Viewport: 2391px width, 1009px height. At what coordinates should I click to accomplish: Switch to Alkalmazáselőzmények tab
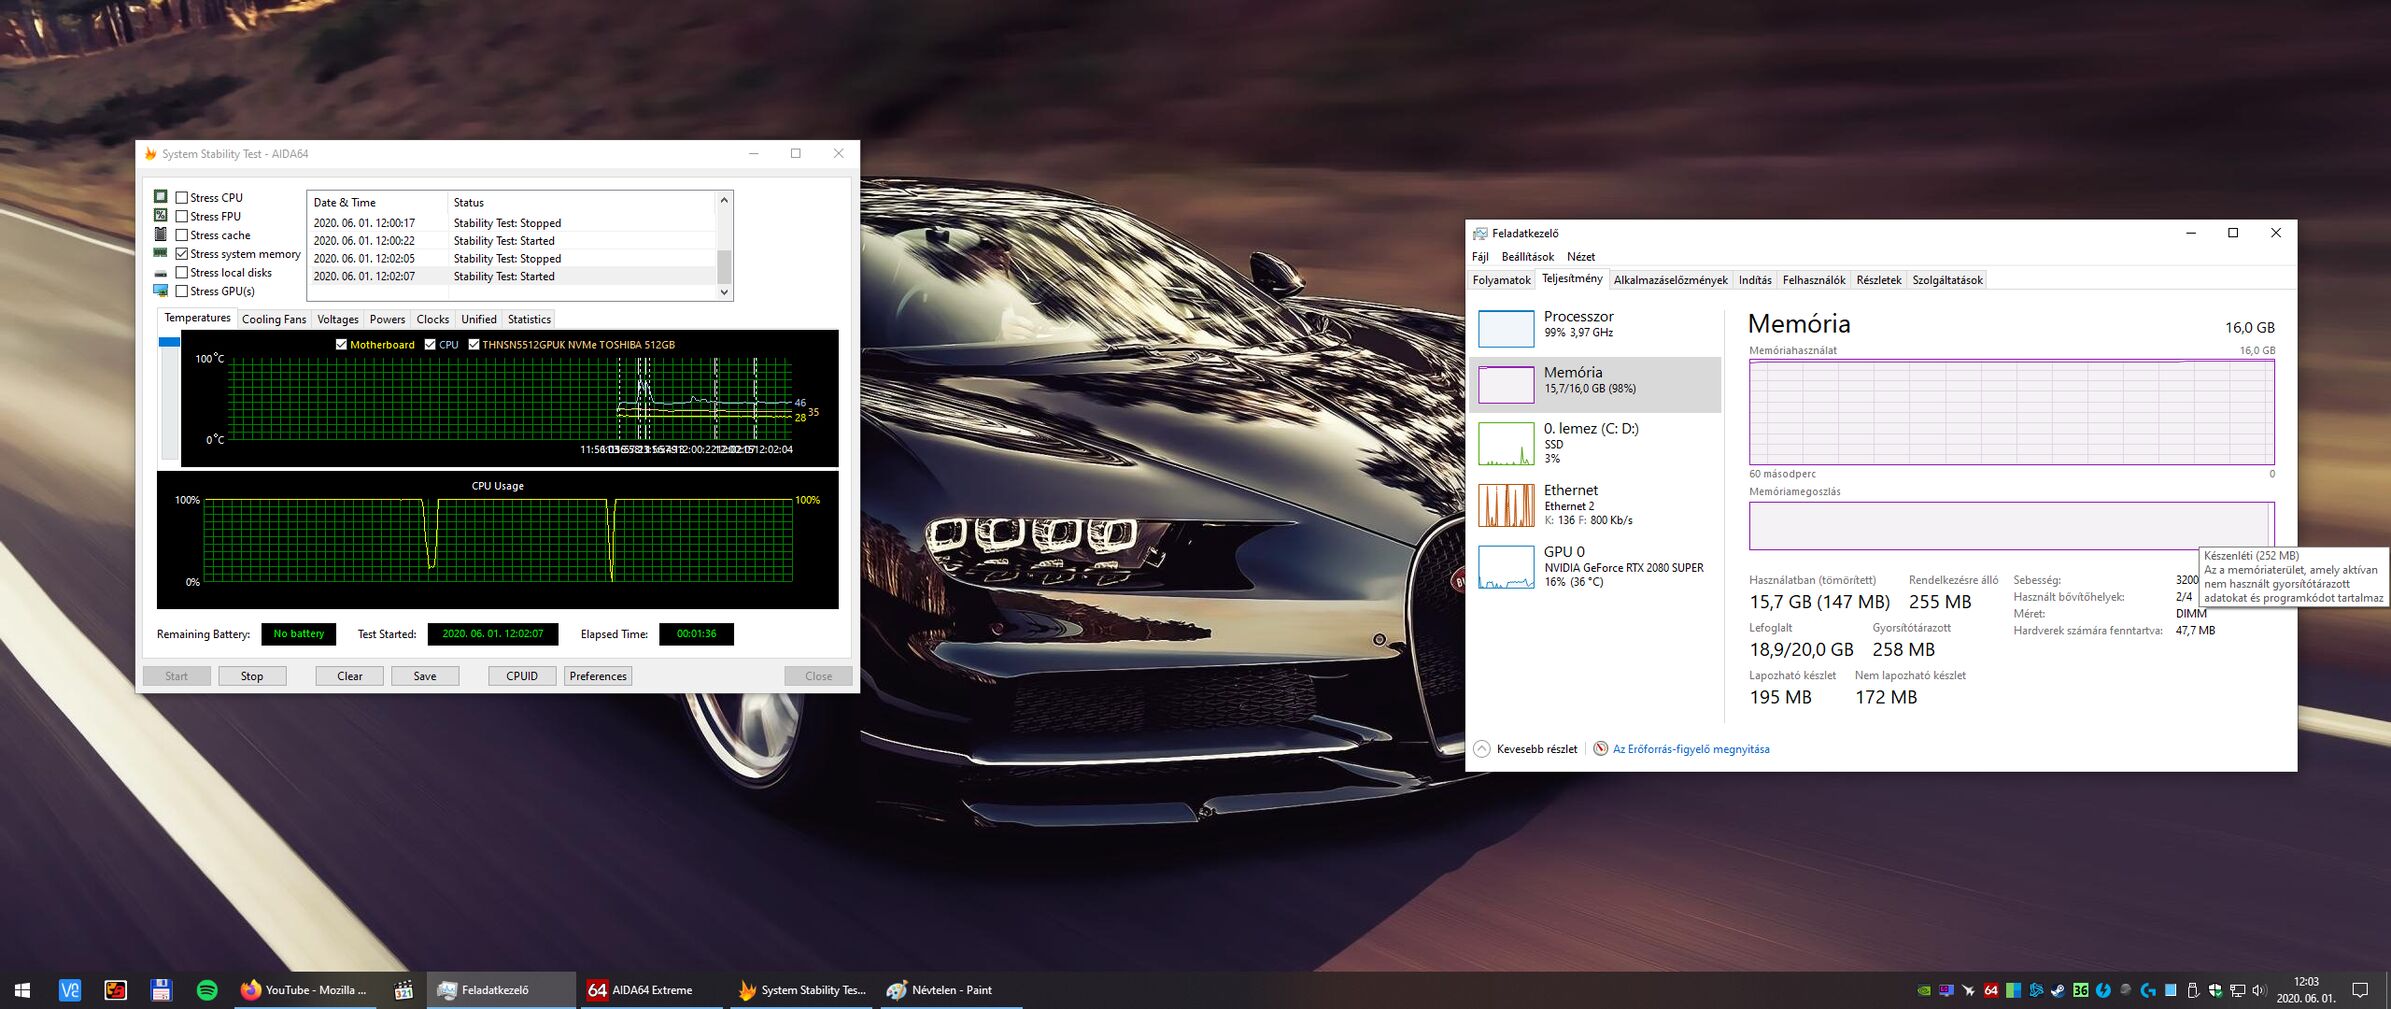1670,280
